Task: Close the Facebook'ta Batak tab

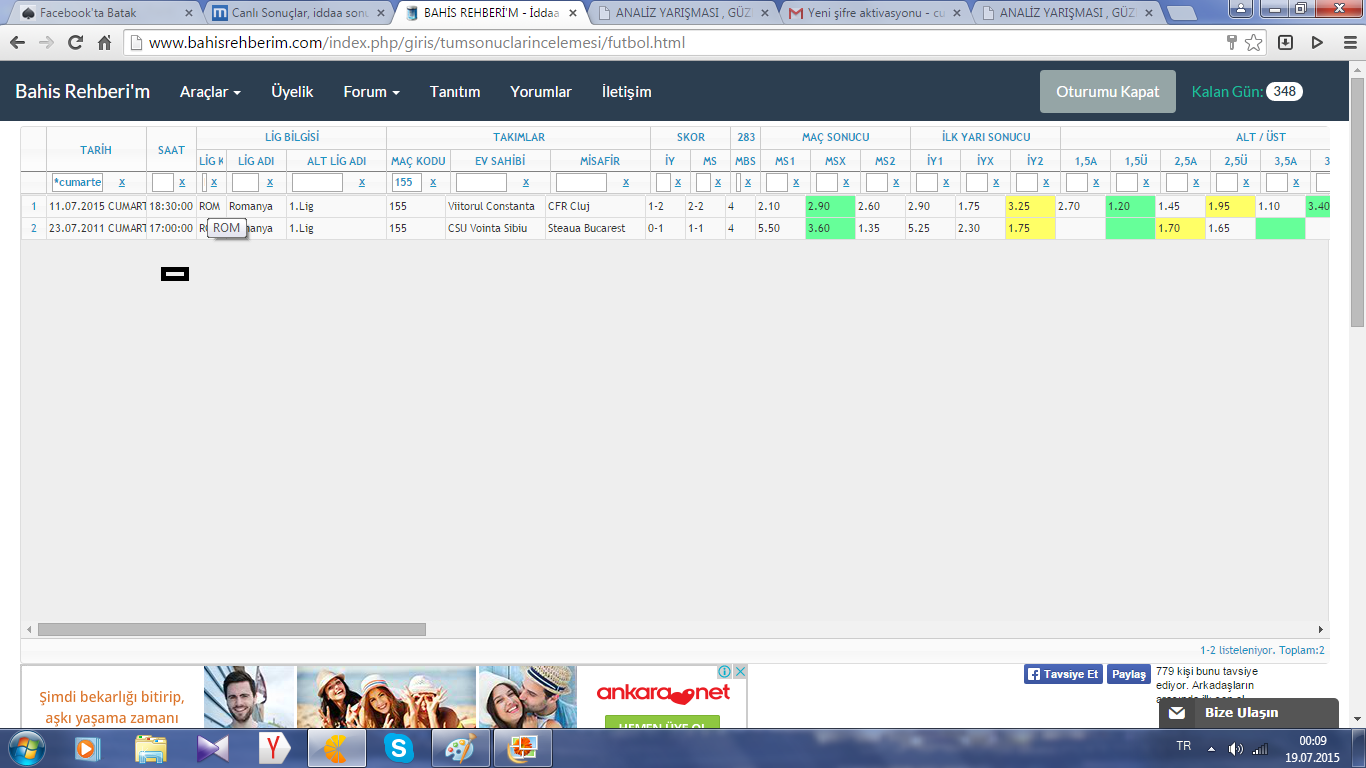Action: (188, 14)
